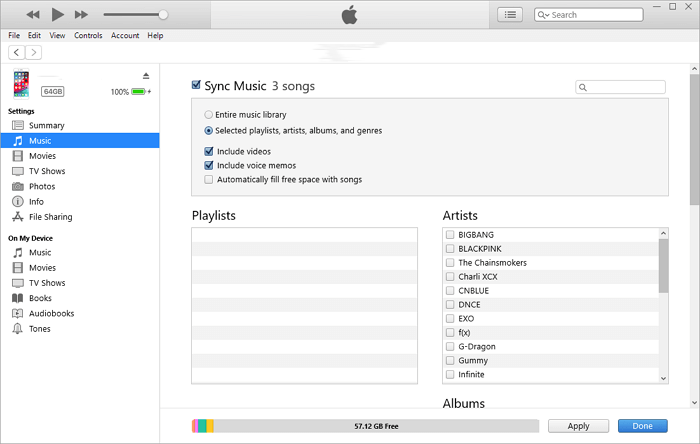Open the File menu
700x444 pixels.
(14, 35)
